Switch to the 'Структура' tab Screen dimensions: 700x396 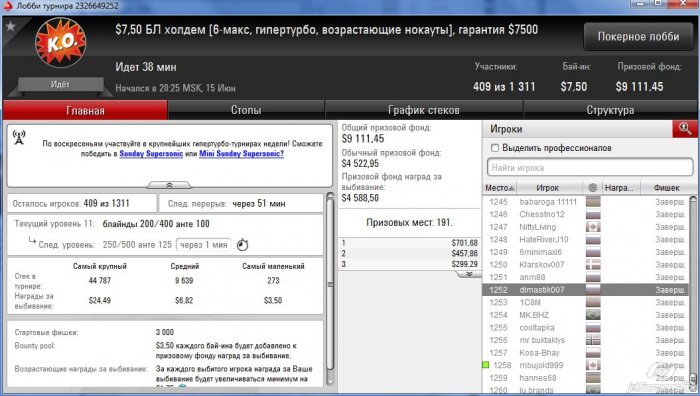[610, 110]
